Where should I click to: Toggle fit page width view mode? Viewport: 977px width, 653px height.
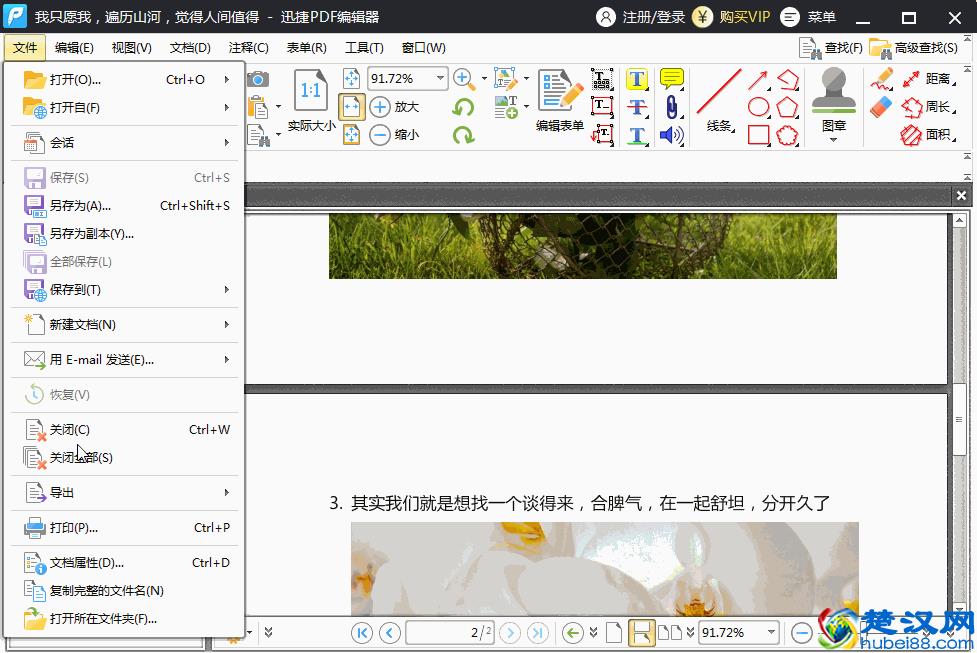[x=353, y=107]
